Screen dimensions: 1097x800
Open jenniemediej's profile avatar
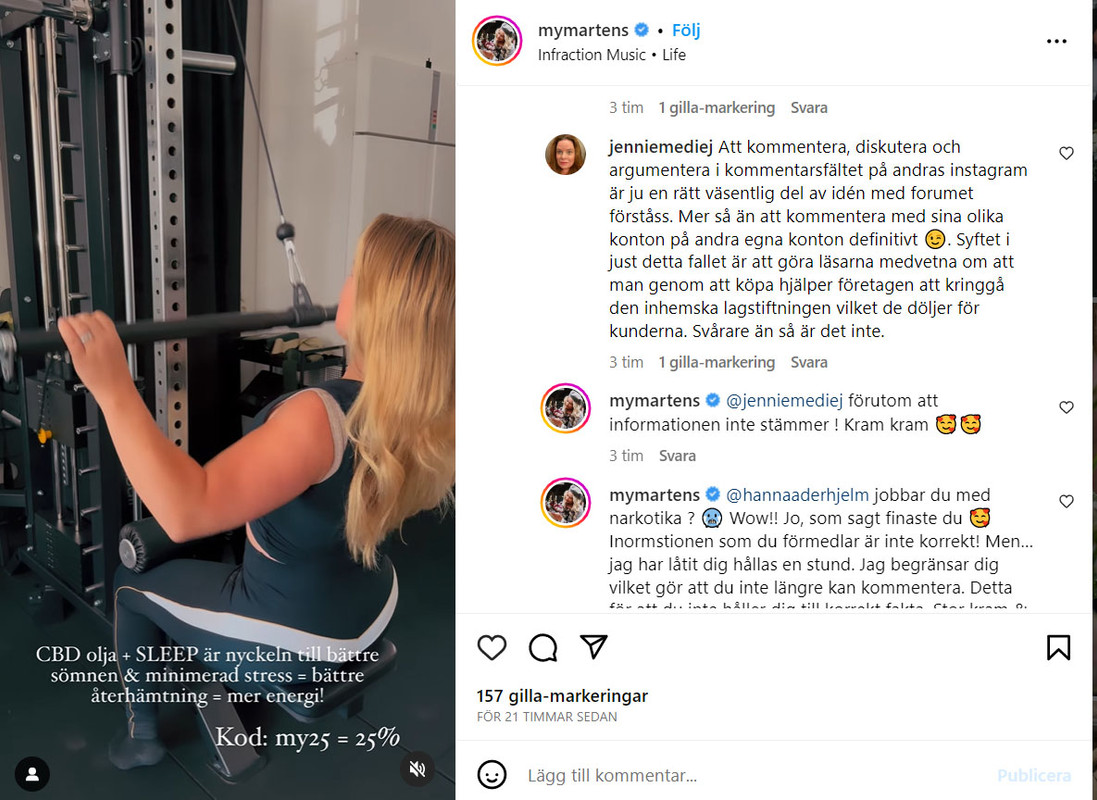pos(565,155)
